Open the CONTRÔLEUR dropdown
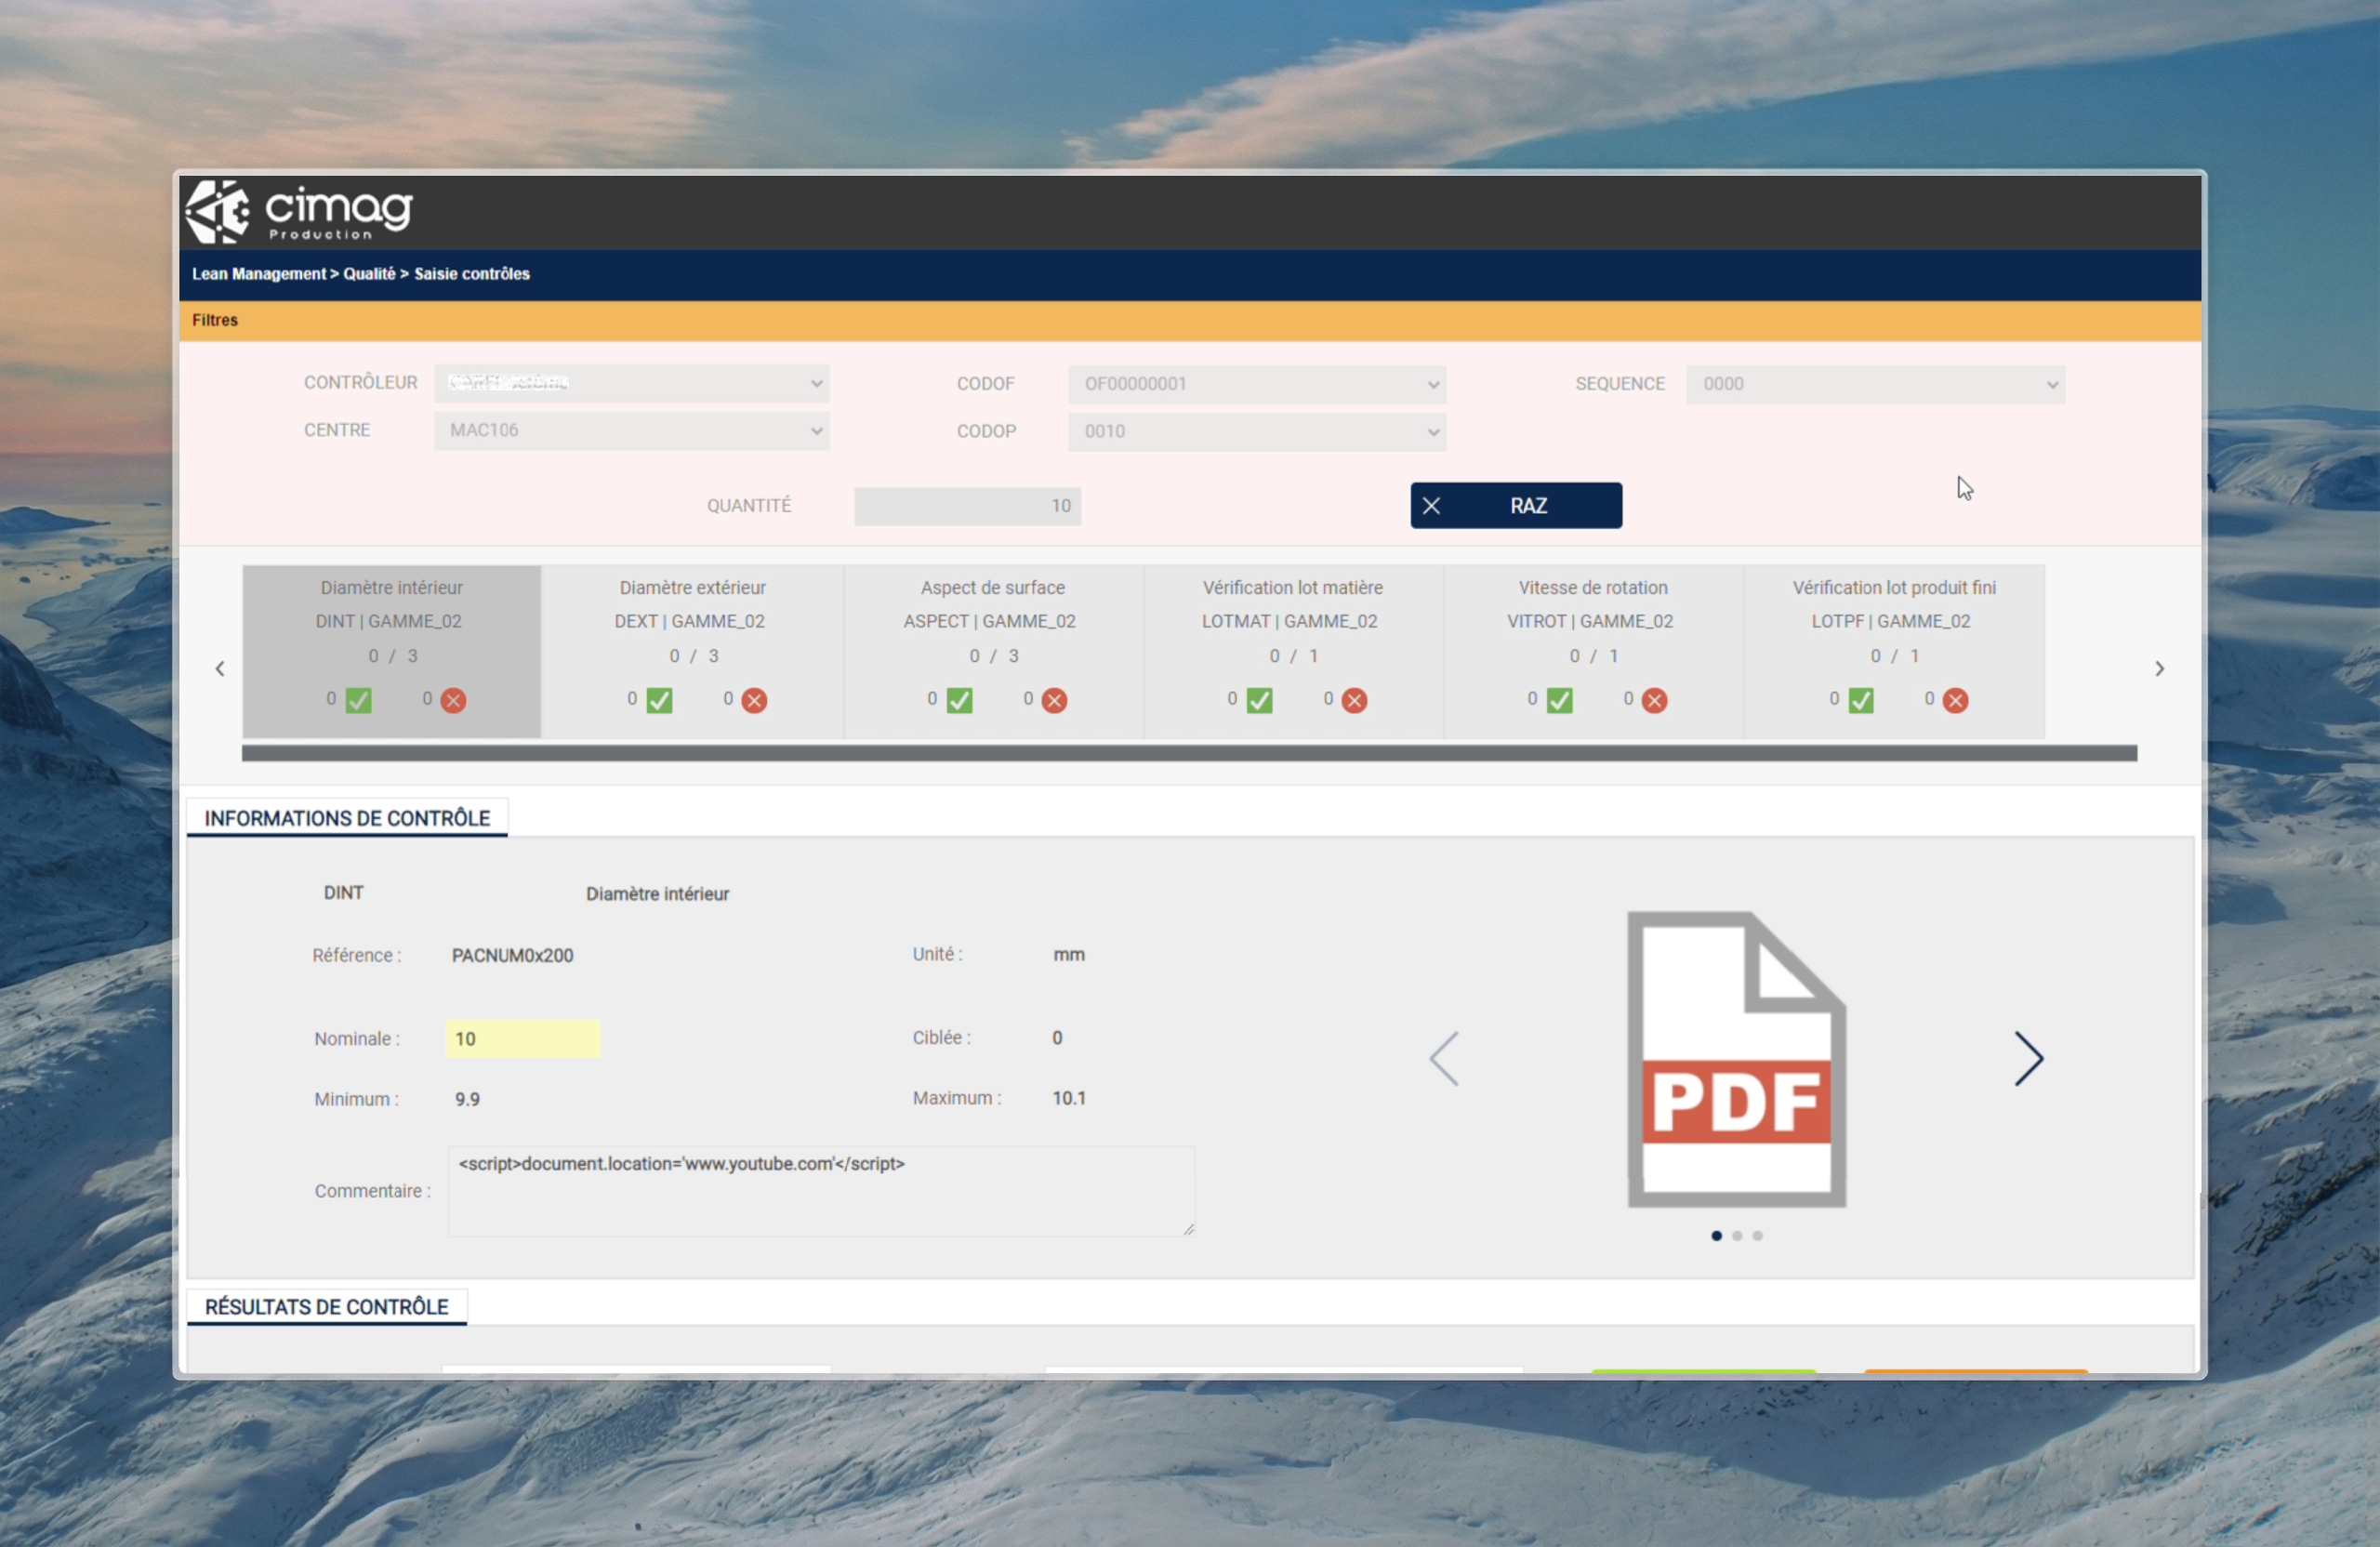The height and width of the screenshot is (1547, 2380). point(631,384)
